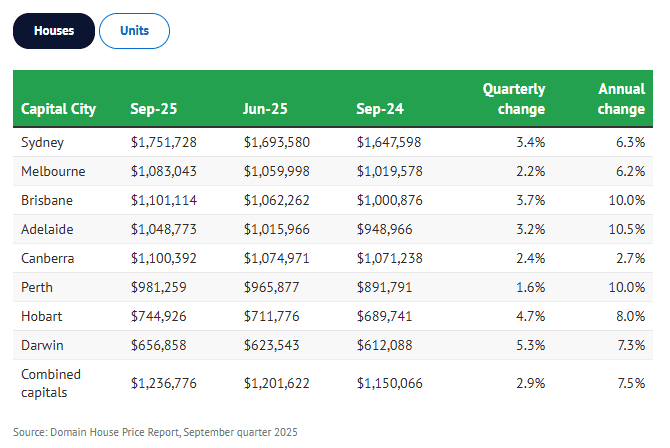
Task: Click the Capital City column header
Action: [x=58, y=109]
